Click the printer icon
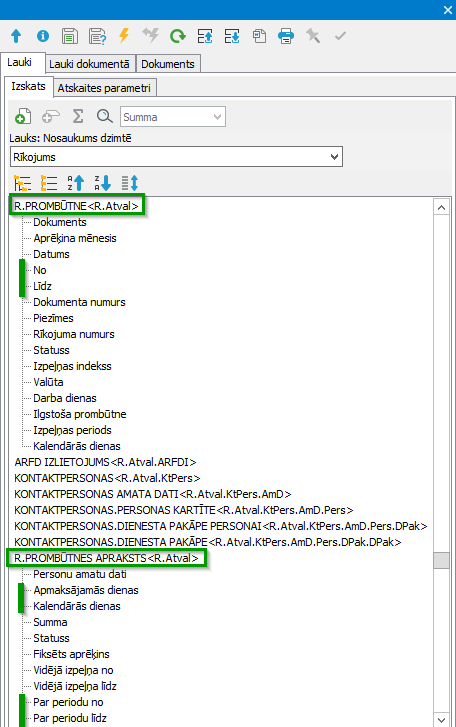 point(286,36)
